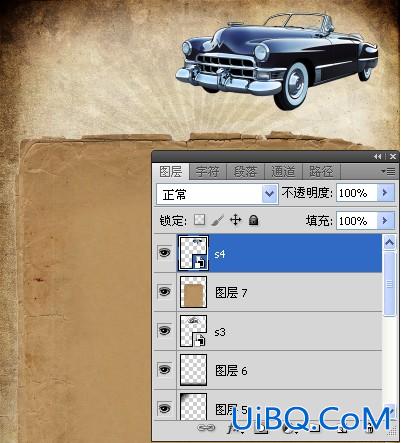Toggle visibility of s3 layer
The height and width of the screenshot is (443, 401).
(x=164, y=331)
